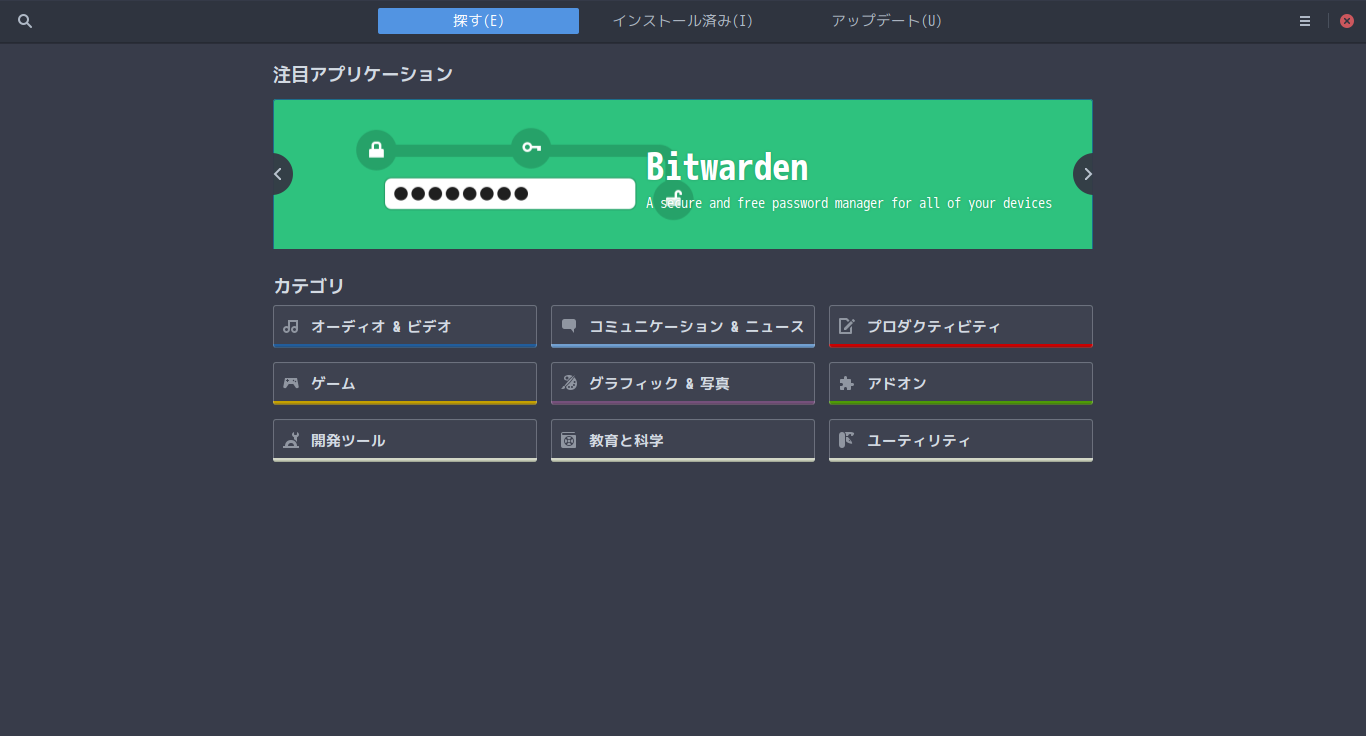Viewport: 1366px width, 736px height.
Task: Open the グラフィック & 写真 category
Action: pos(683,383)
